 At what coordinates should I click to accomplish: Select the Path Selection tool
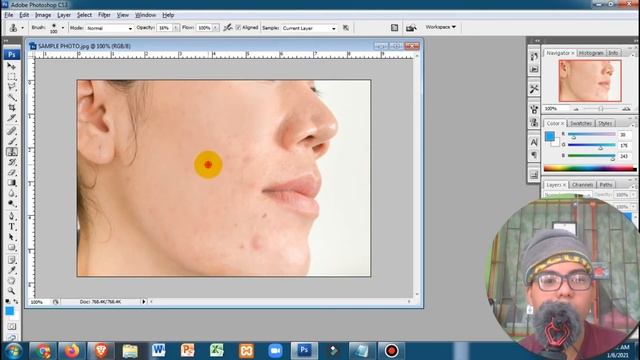click(x=11, y=237)
